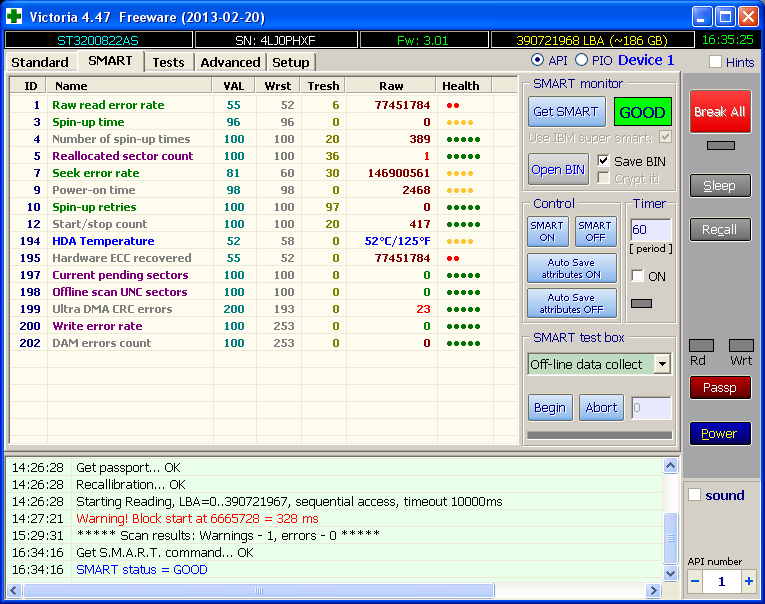The height and width of the screenshot is (604, 765).
Task: Switch to the Tests tab
Action: click(x=168, y=62)
